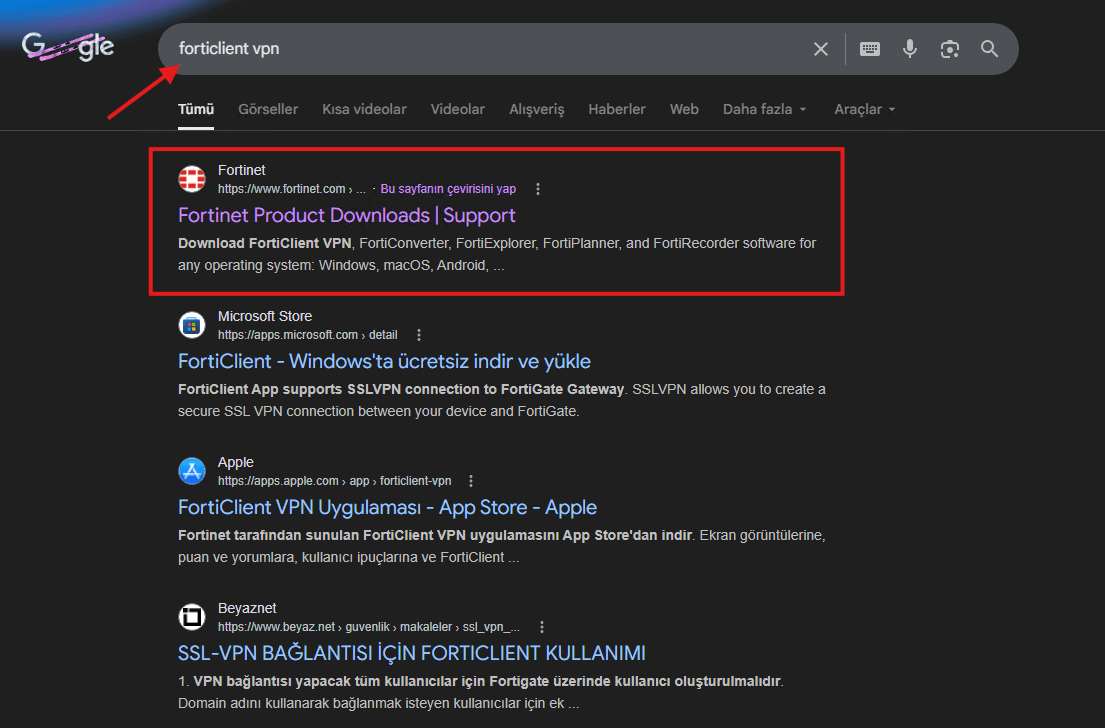Open Fortinet Product Downloads | Support link
1105x728 pixels.
(x=347, y=216)
